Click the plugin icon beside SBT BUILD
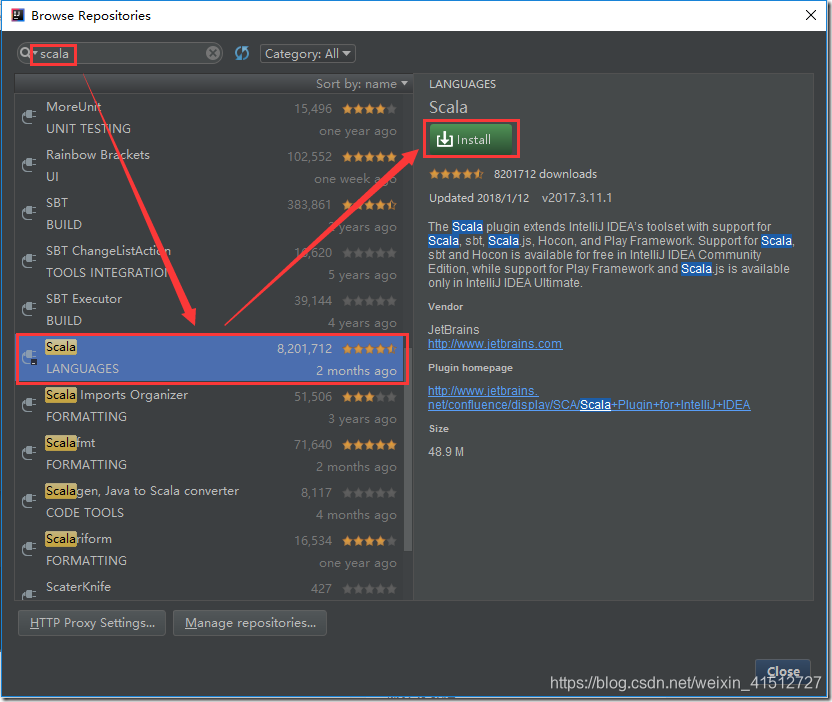This screenshot has width=832, height=702. click(x=29, y=212)
